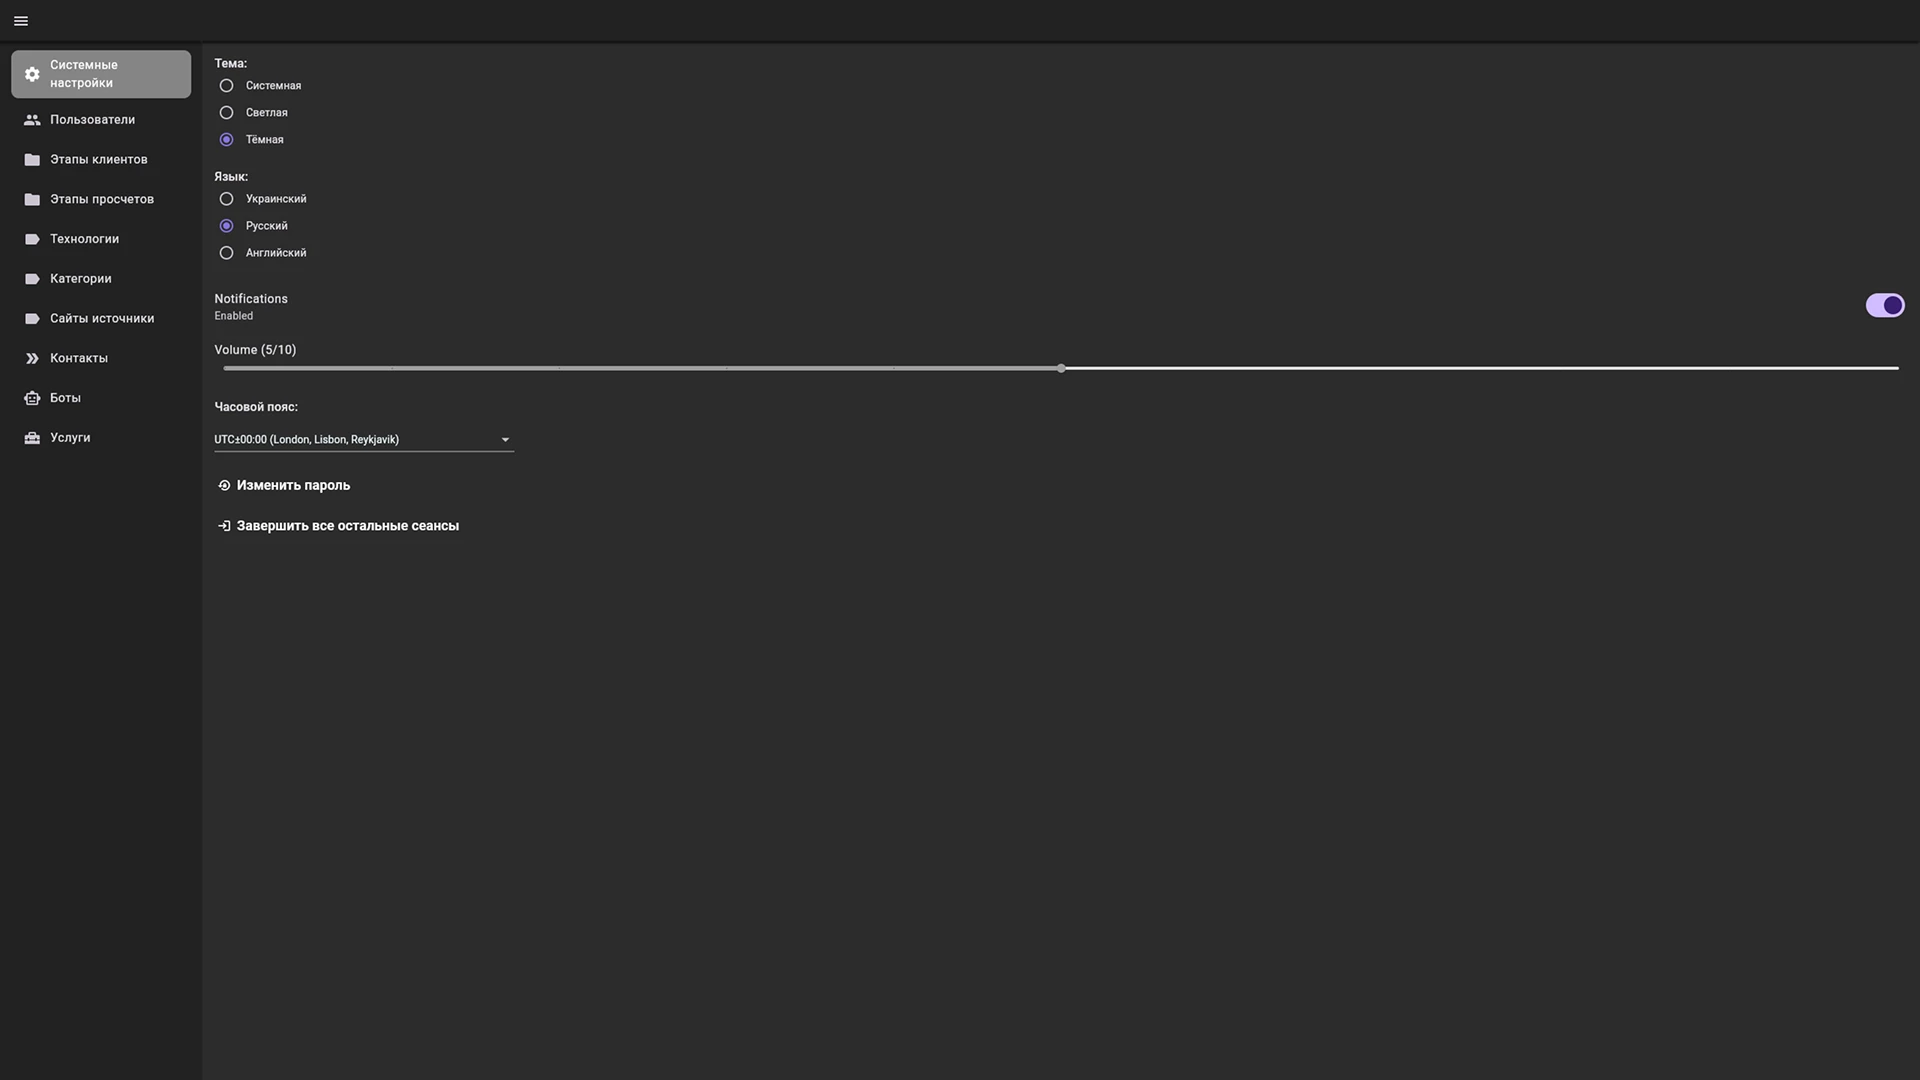Image resolution: width=1920 pixels, height=1080 pixels.
Task: Select the Светлая theme radio button
Action: point(227,113)
